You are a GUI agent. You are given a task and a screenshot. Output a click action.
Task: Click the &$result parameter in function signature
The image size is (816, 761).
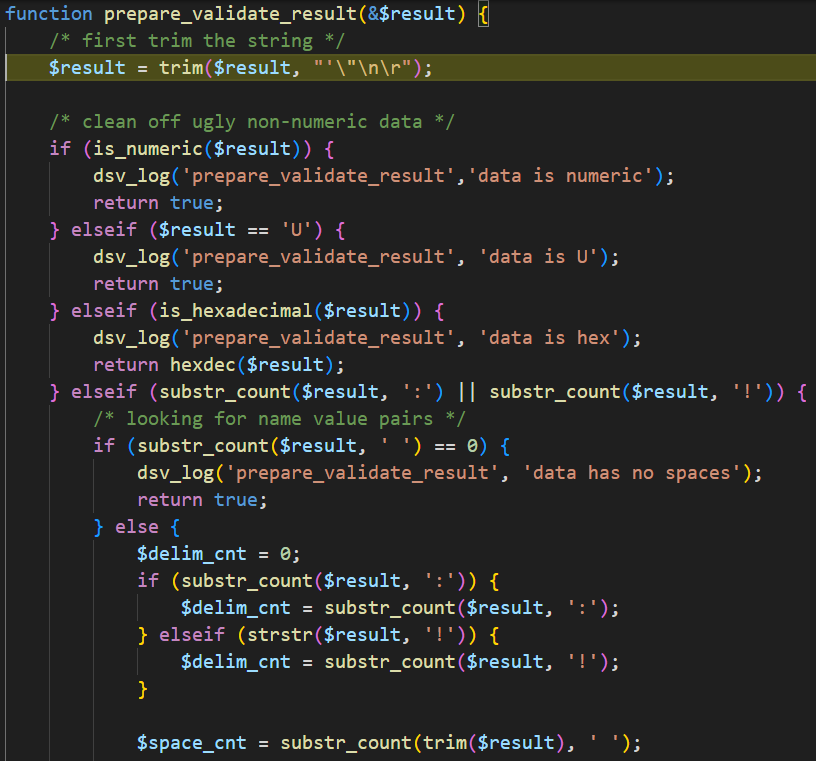(411, 14)
